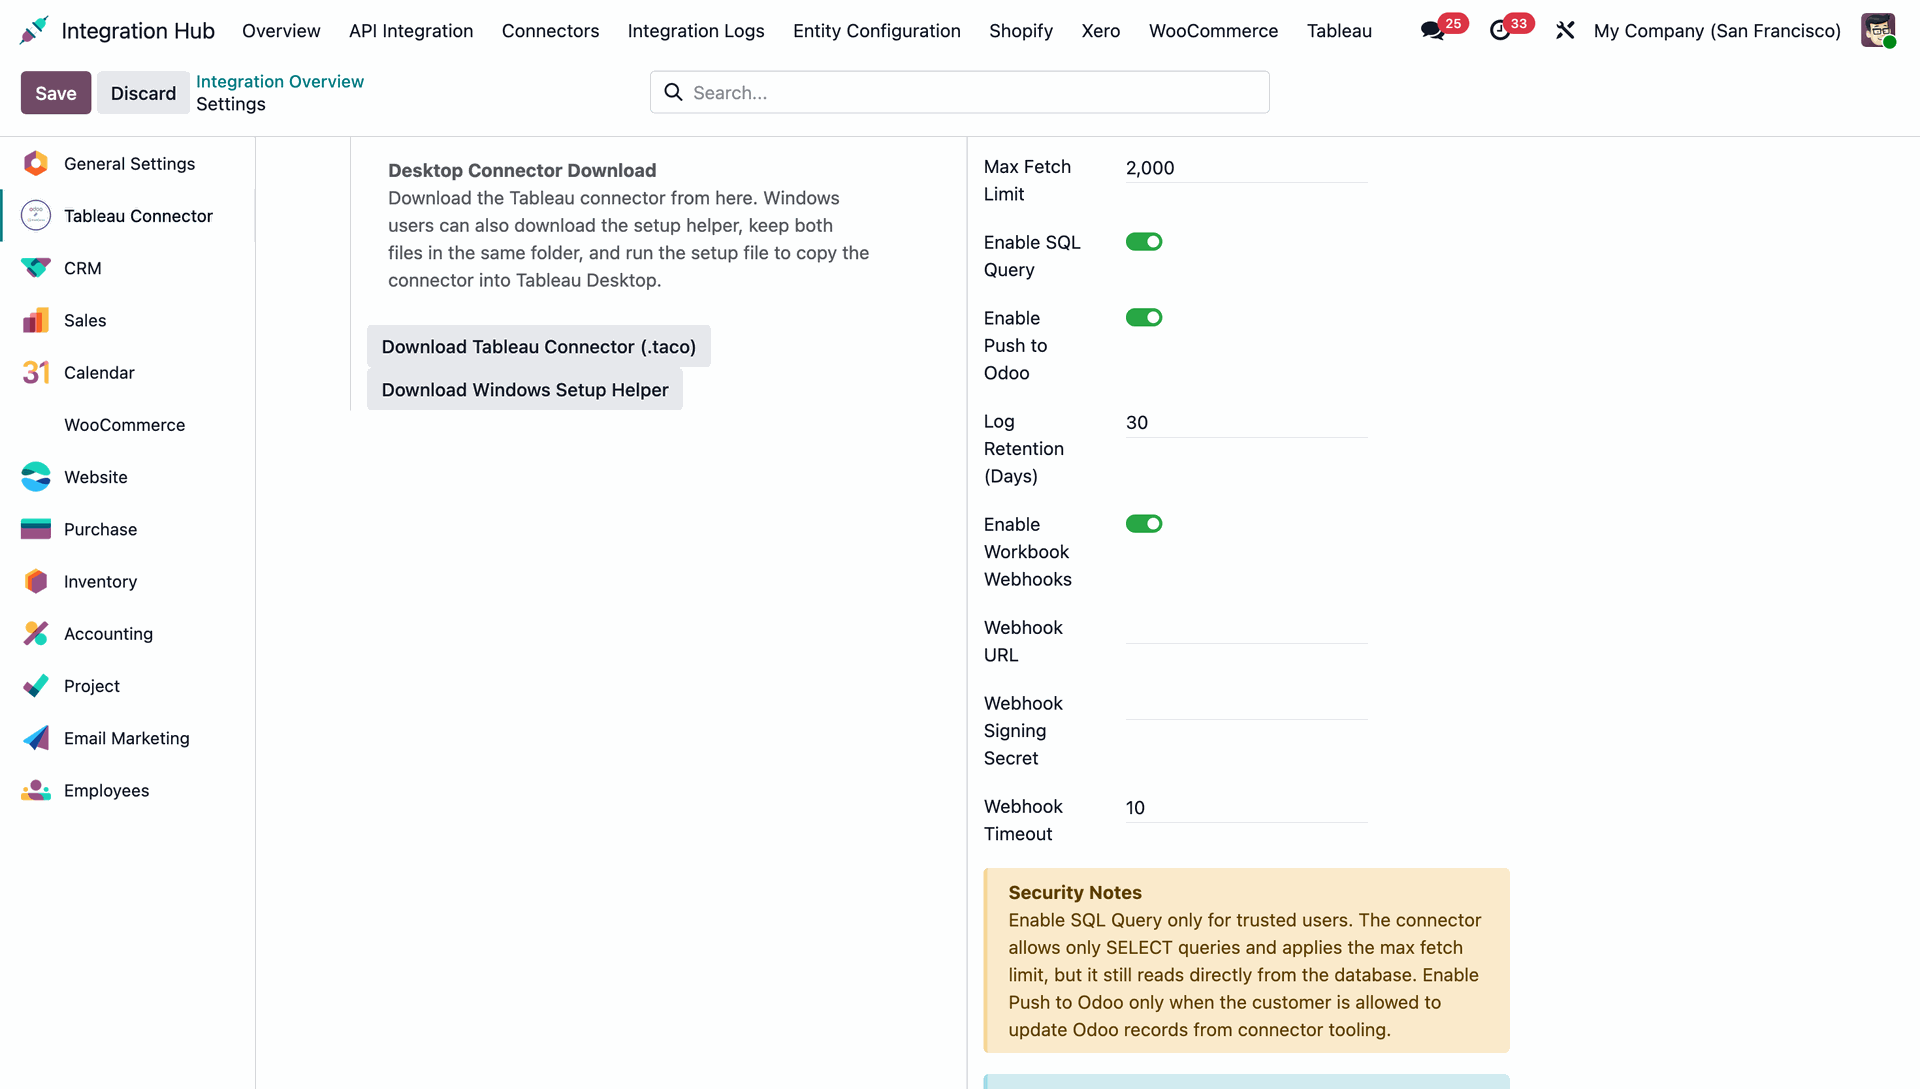Open the activities clock icon
Screen dimensions: 1920x1089
coord(1500,31)
